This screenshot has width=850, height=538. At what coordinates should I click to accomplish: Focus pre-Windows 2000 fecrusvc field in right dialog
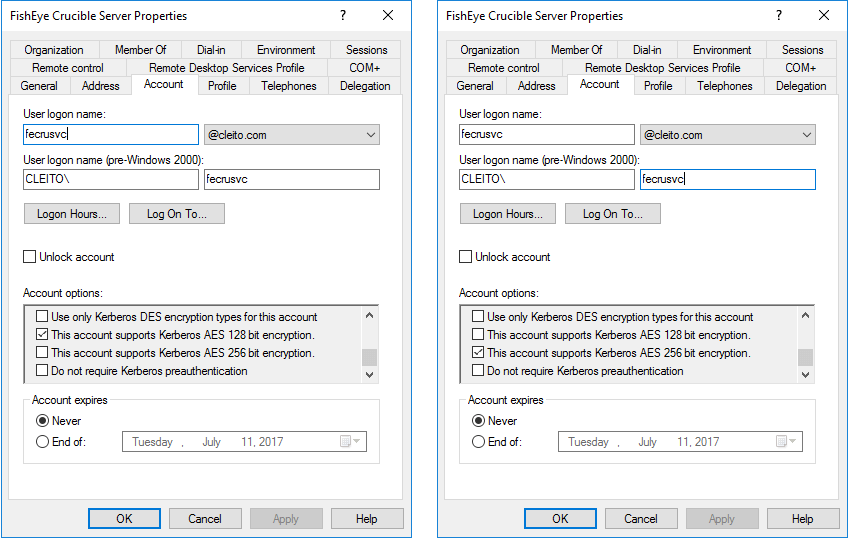(x=727, y=180)
